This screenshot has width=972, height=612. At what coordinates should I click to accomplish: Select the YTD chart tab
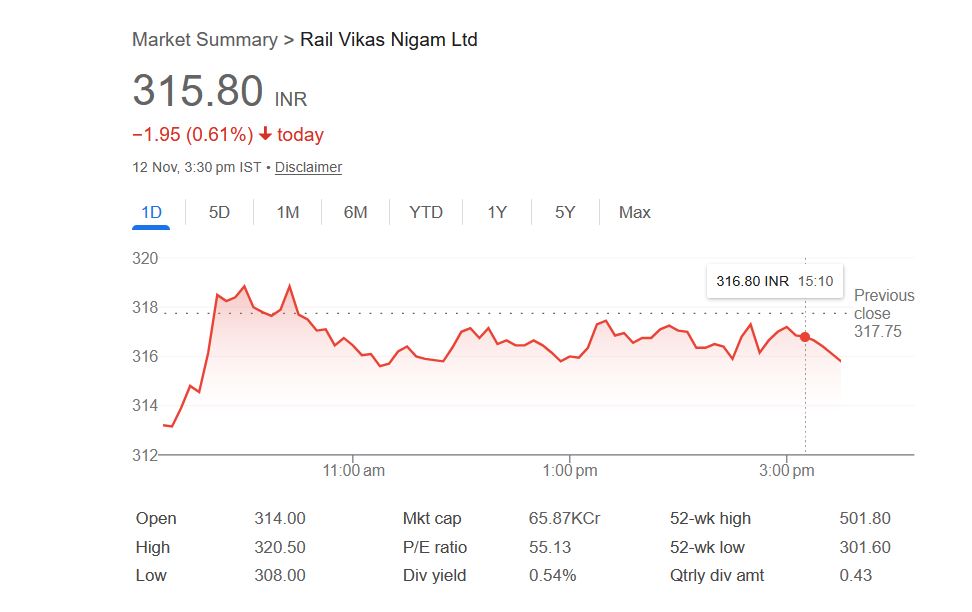click(426, 212)
